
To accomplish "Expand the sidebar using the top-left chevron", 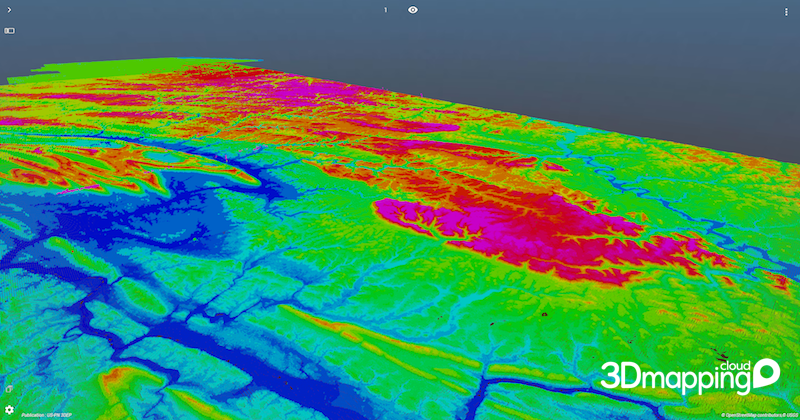I will pos(8,10).
